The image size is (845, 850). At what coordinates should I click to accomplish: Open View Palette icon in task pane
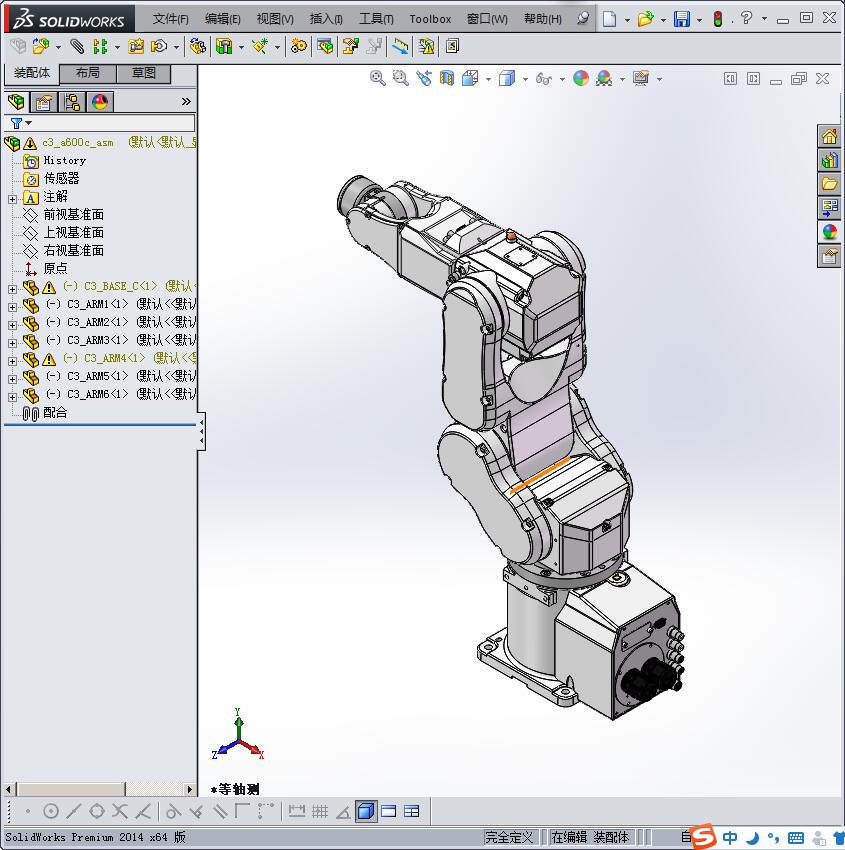(829, 208)
